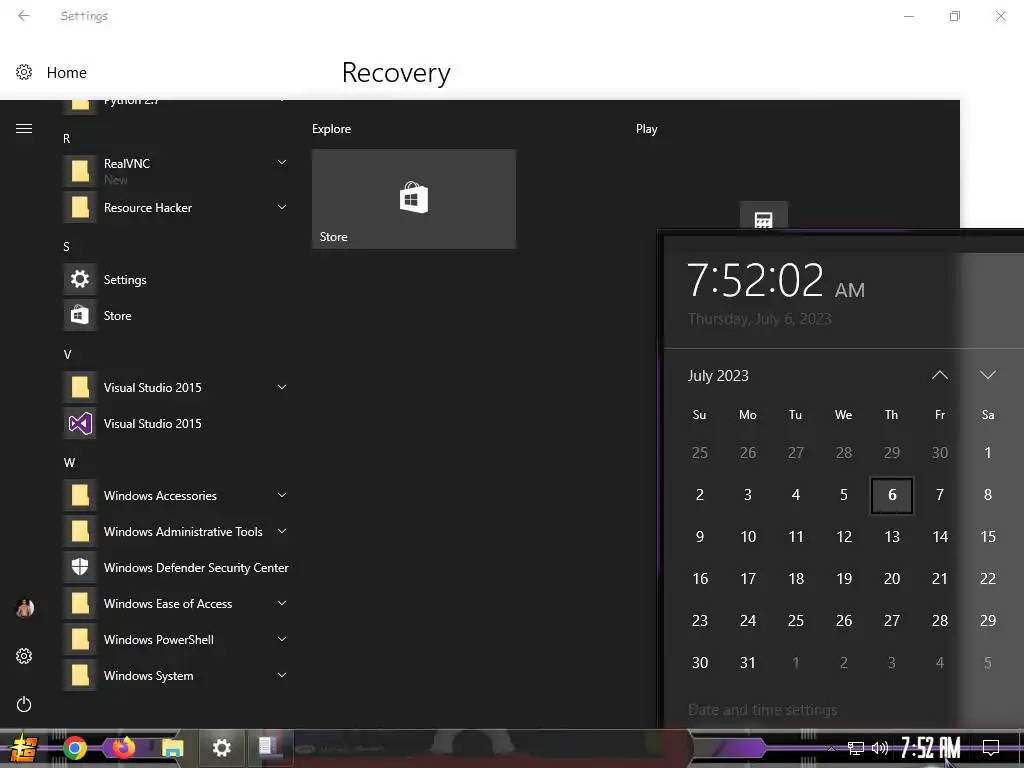Select Saturday July 1 in calendar
Screen dimensions: 1024x768
(x=987, y=453)
